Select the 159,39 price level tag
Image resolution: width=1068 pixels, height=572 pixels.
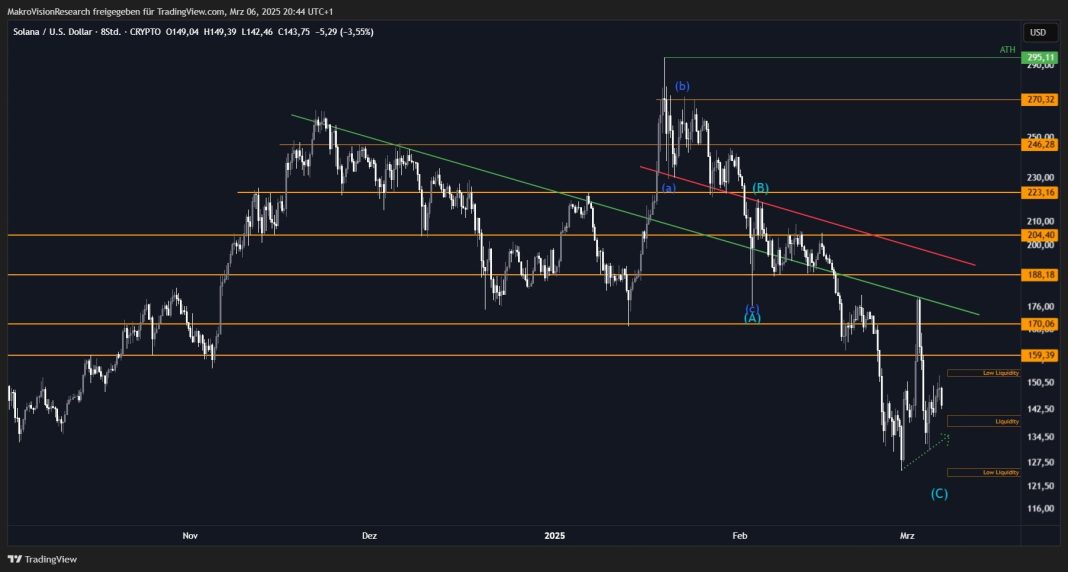1040,355
